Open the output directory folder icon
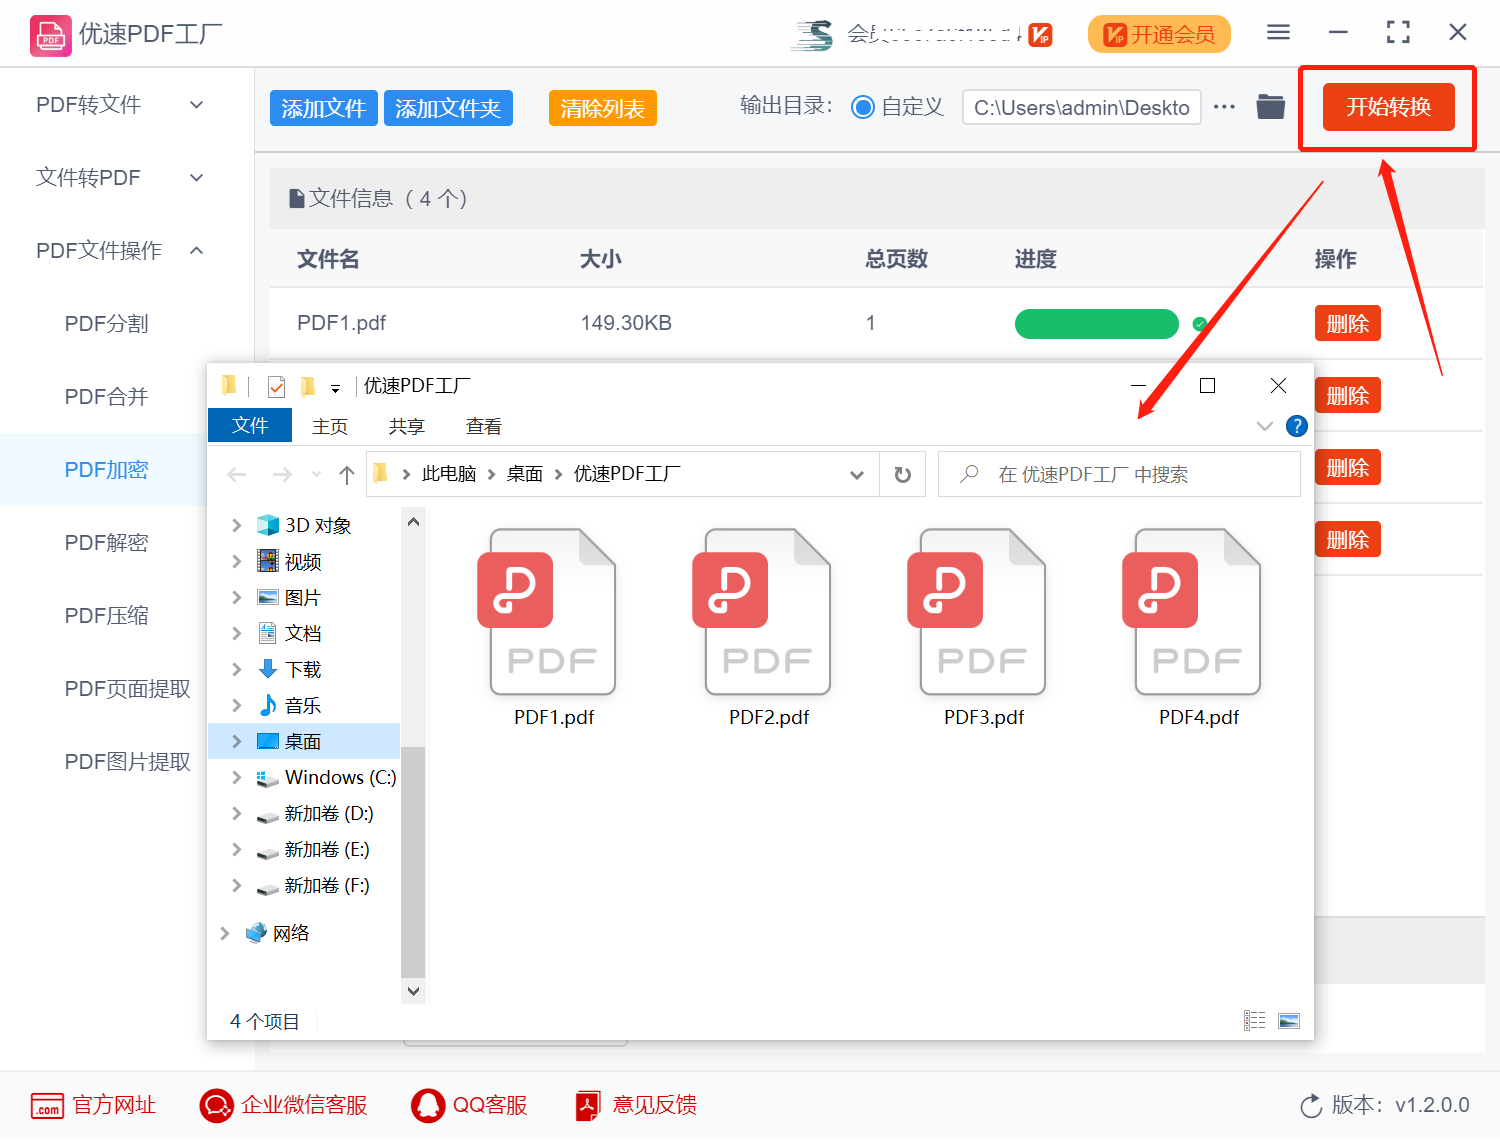Viewport: 1500px width, 1140px height. 1270,106
